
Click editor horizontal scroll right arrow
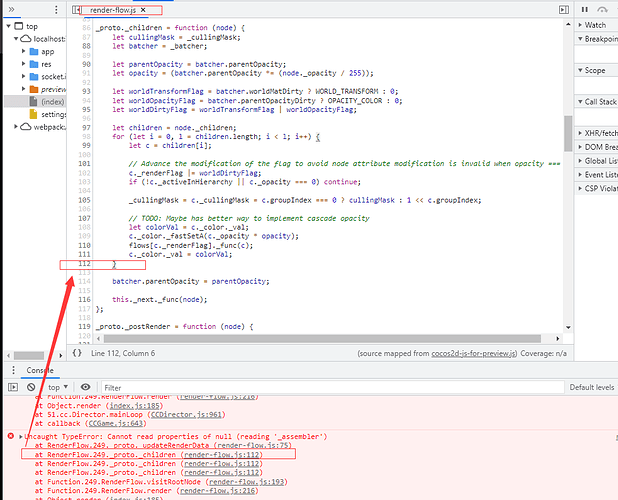click(x=557, y=338)
